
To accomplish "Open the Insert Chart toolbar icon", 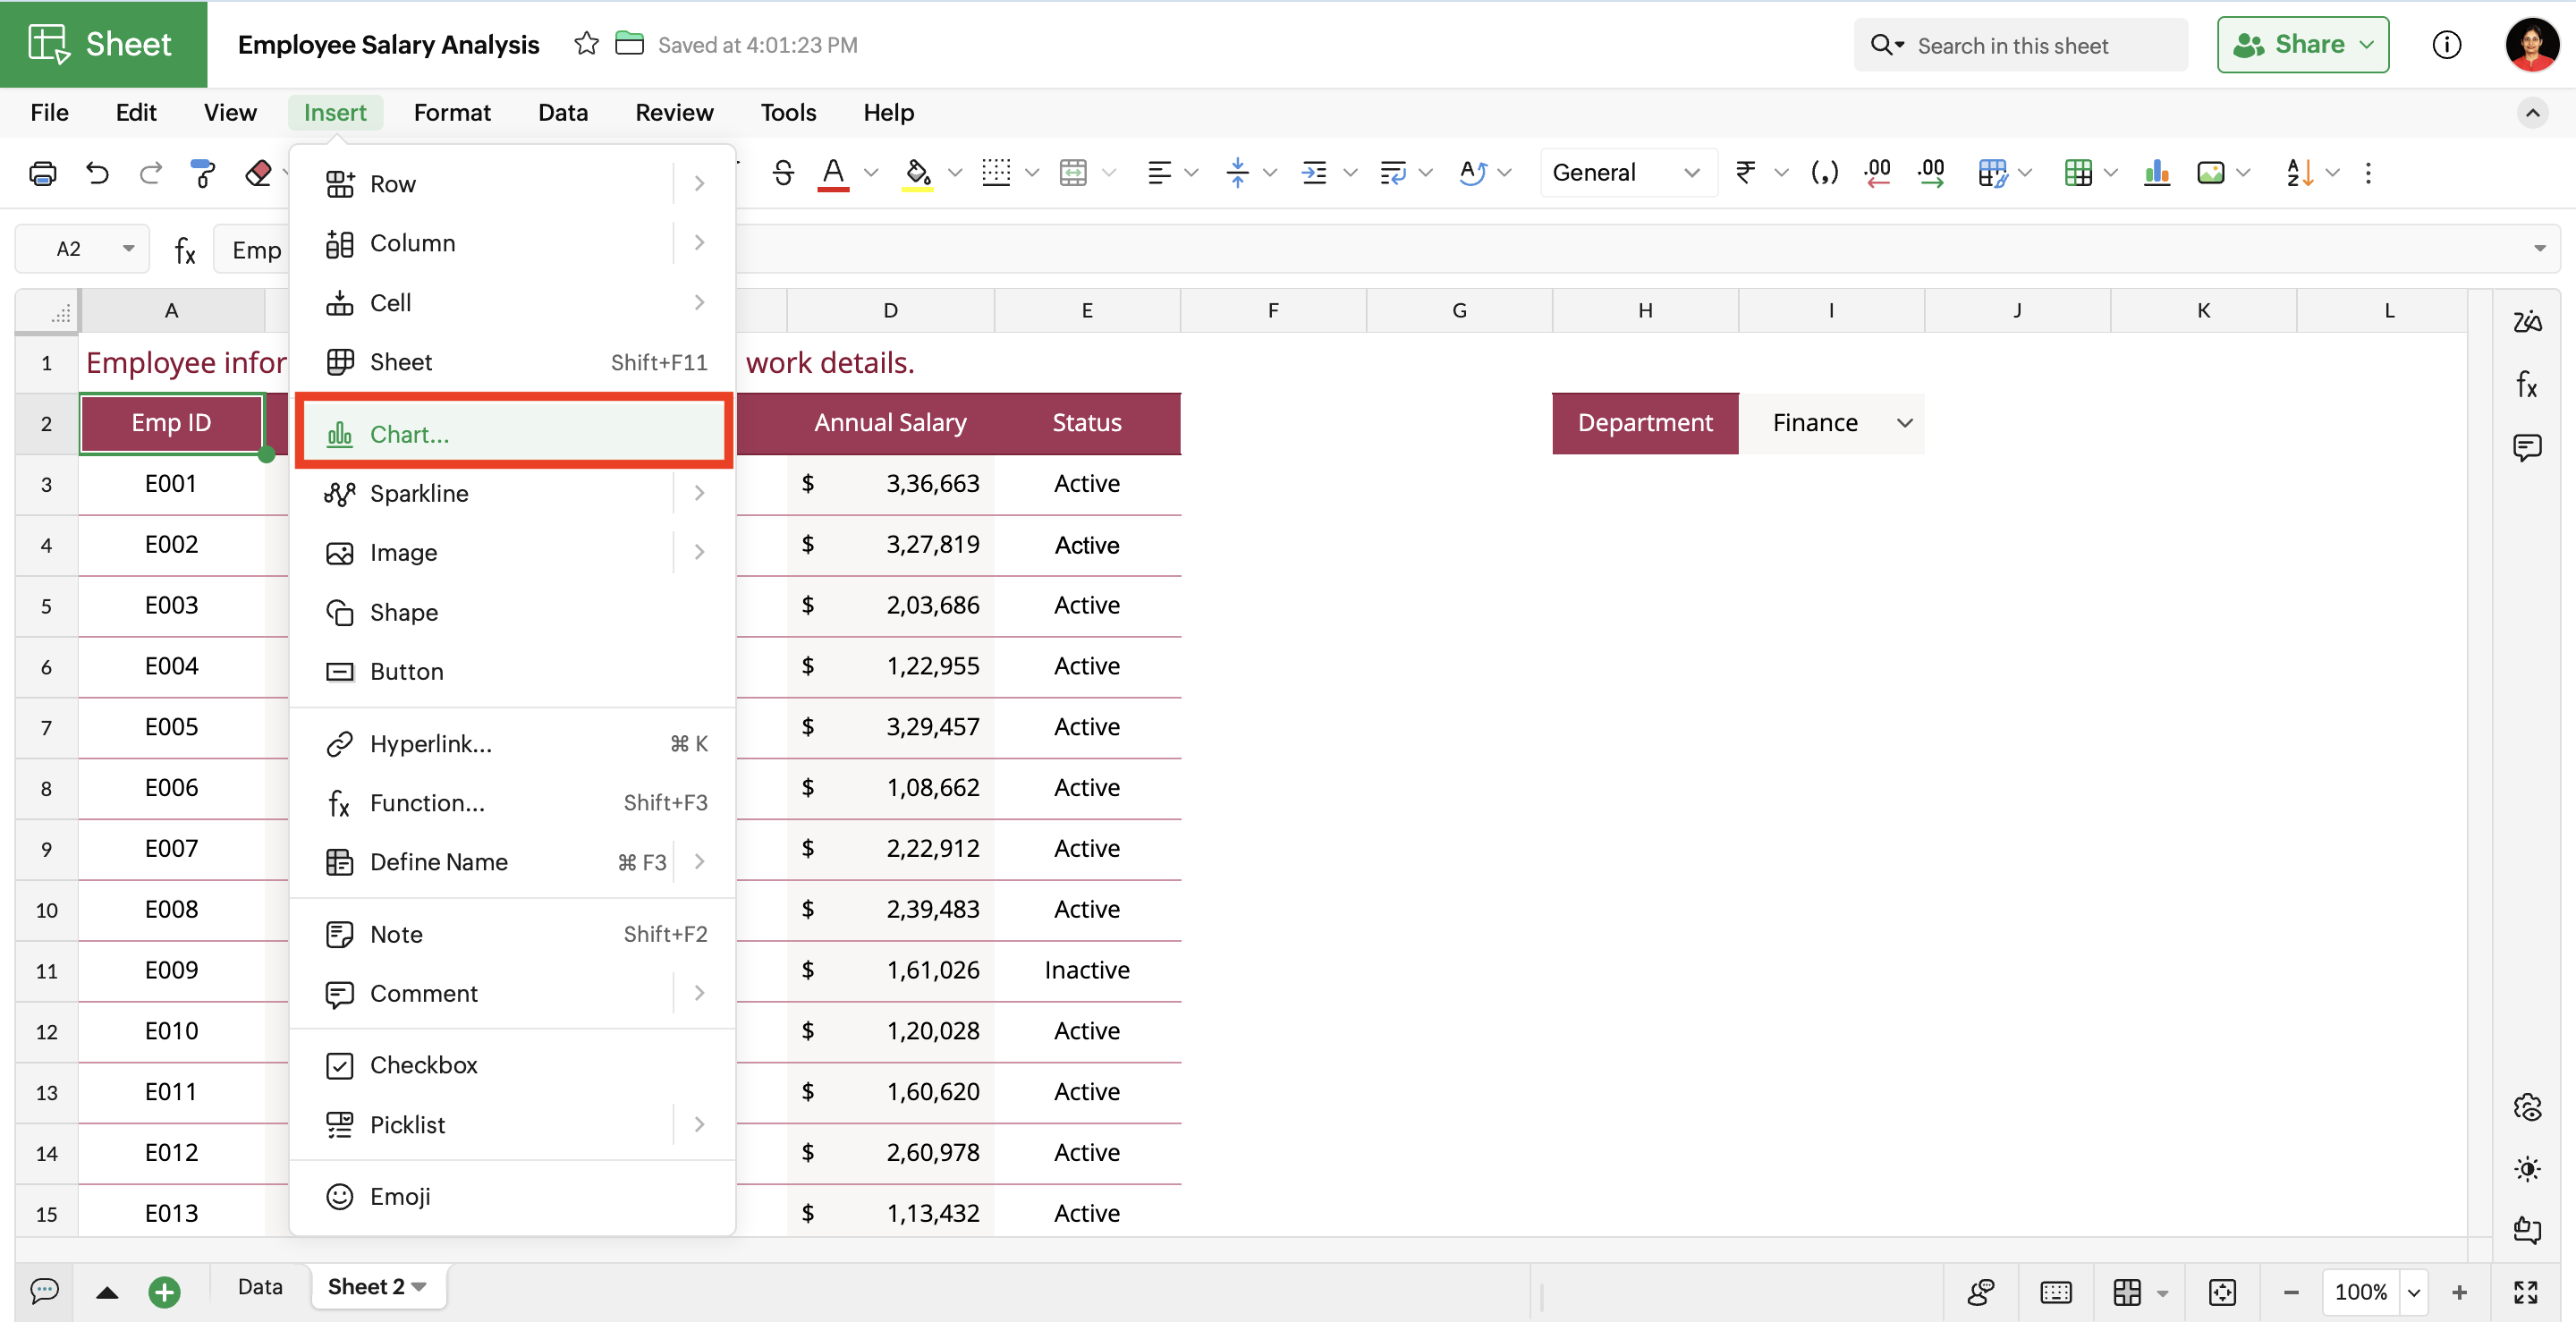I will (2157, 173).
